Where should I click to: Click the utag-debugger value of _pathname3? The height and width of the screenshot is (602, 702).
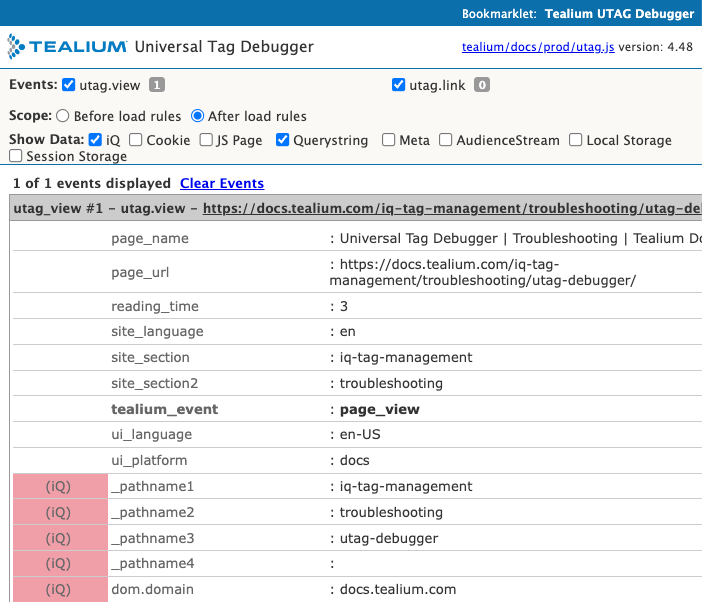(389, 538)
